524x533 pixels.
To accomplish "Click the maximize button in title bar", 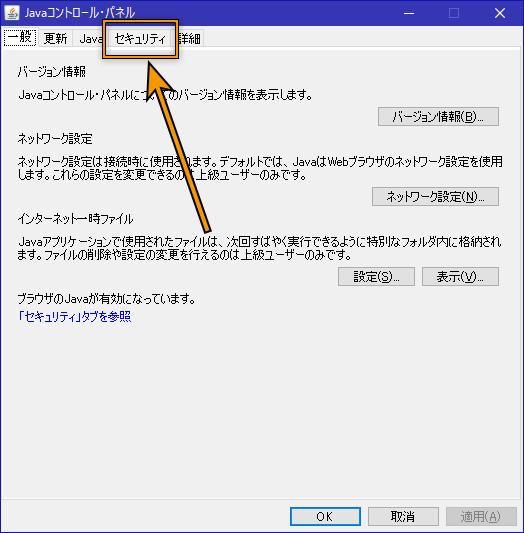I will pos(454,13).
